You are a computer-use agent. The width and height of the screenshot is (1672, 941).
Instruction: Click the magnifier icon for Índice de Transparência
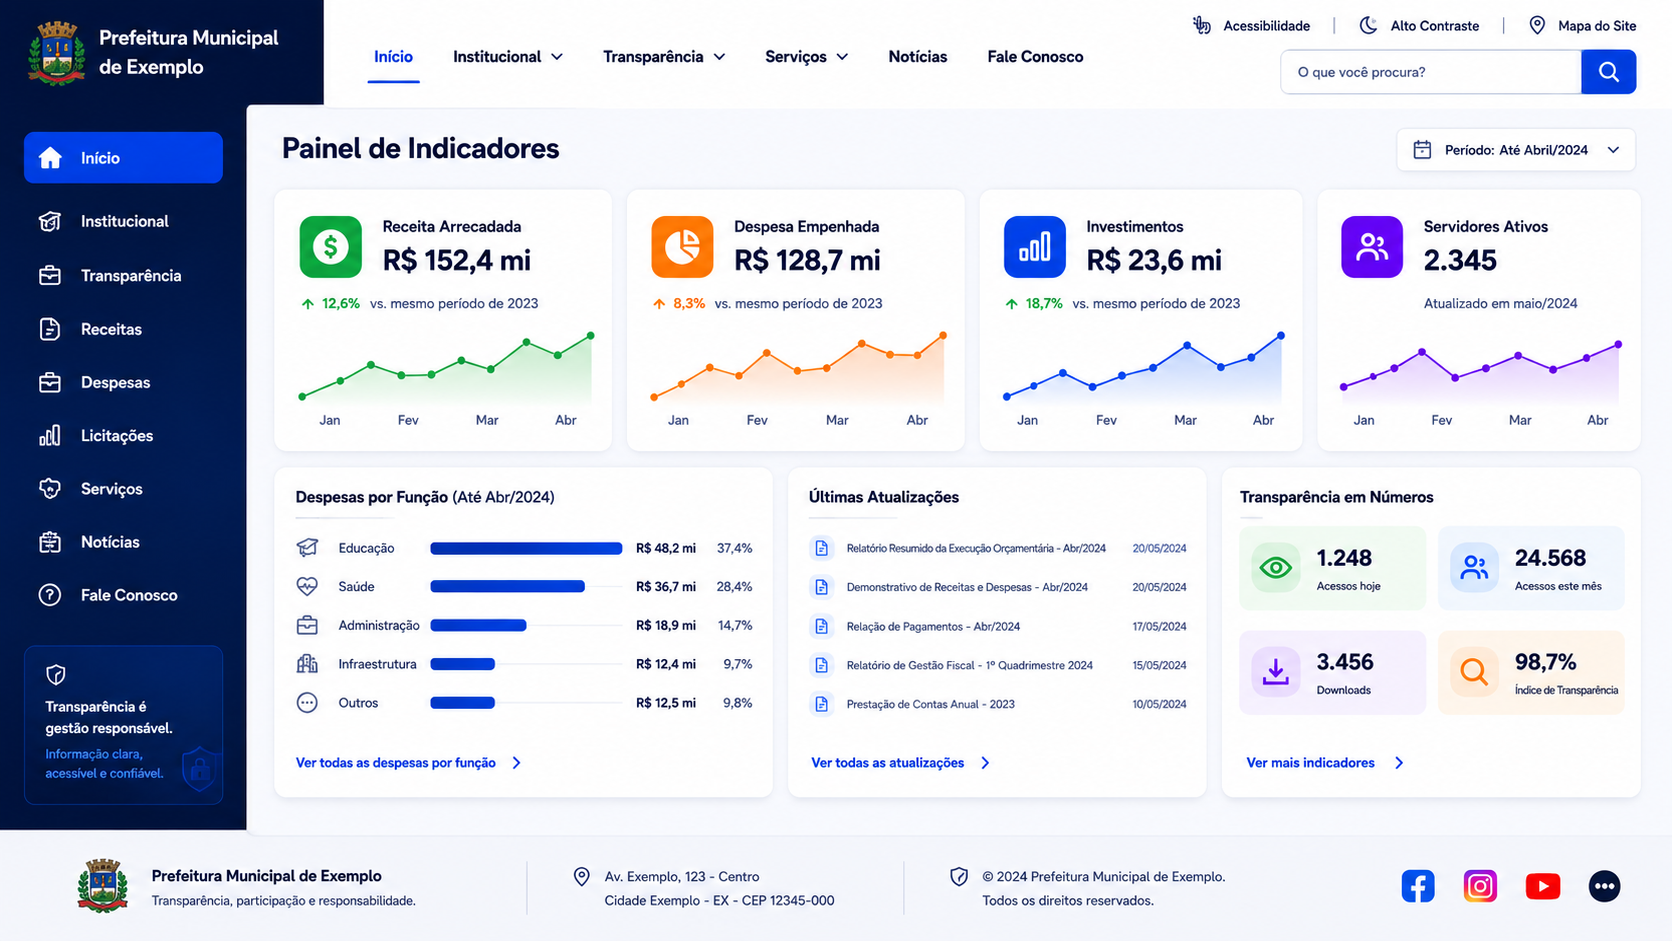(1474, 672)
